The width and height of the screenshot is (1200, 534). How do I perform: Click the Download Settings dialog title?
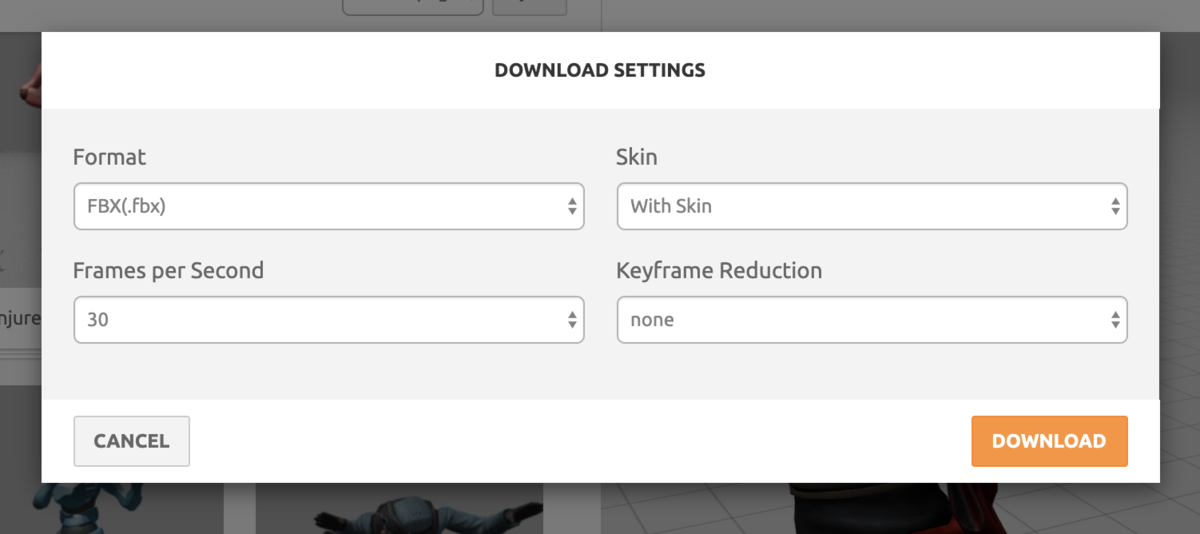point(600,70)
